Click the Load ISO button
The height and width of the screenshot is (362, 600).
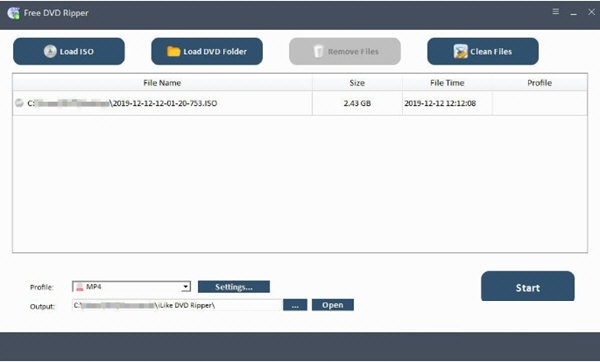coord(69,51)
